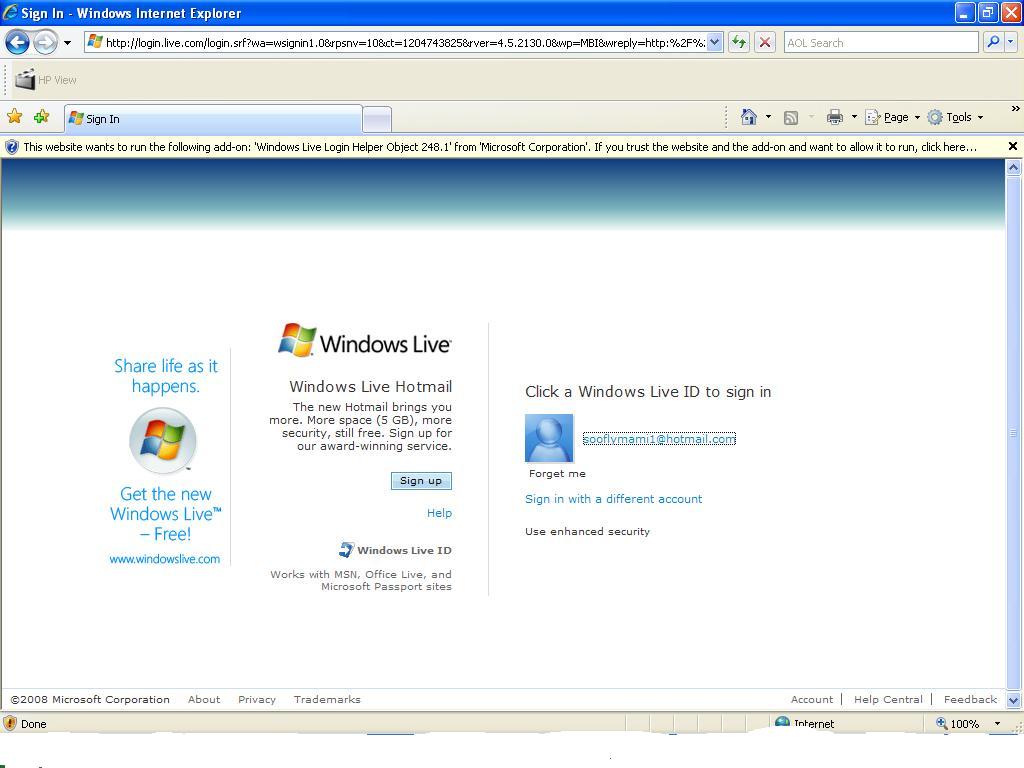Select the Sign In tab

213,119
